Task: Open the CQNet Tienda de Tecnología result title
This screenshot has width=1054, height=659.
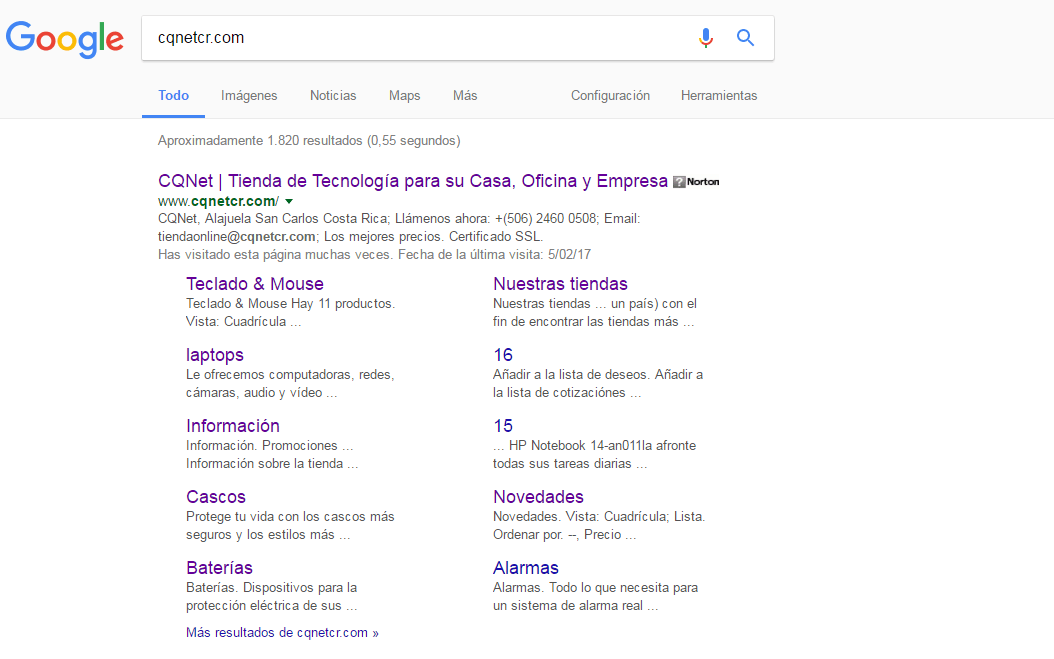Action: [413, 181]
